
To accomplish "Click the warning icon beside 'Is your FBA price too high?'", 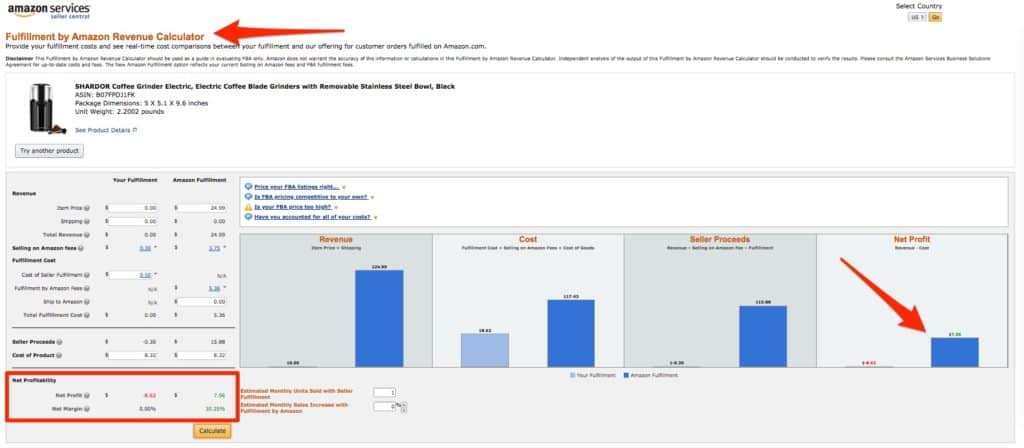I will click(x=248, y=206).
